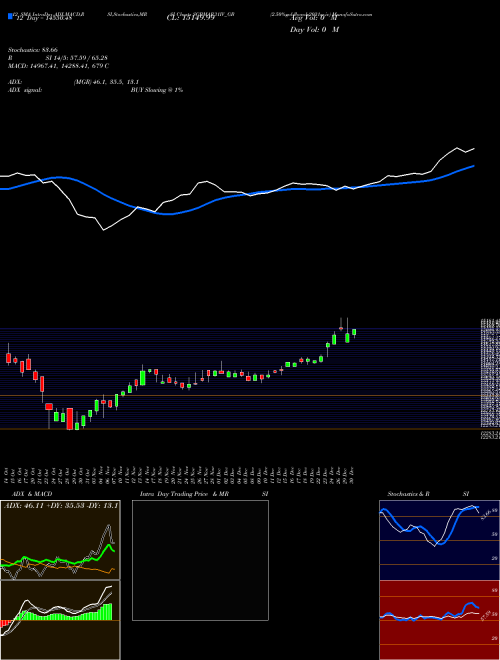The height and width of the screenshot is (660, 500).
Task: Click the blue 12 Day SMA legend square
Action: [10, 17]
